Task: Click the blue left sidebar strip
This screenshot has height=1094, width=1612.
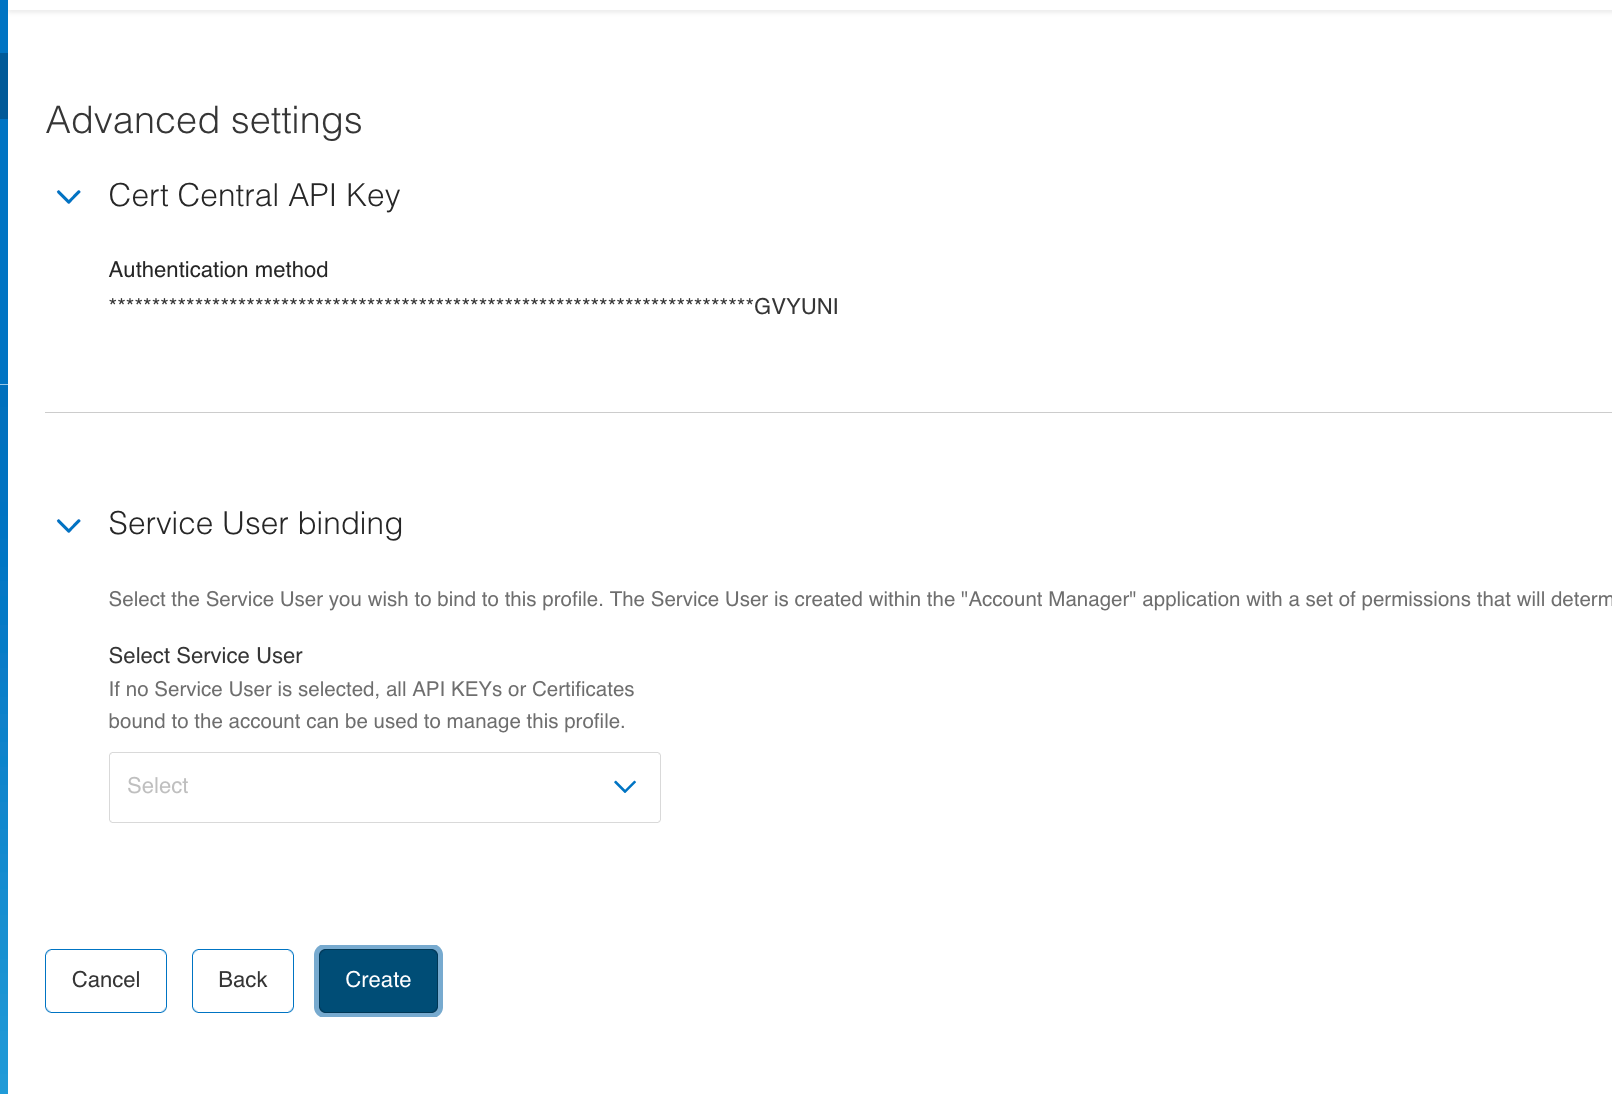Action: tap(4, 600)
